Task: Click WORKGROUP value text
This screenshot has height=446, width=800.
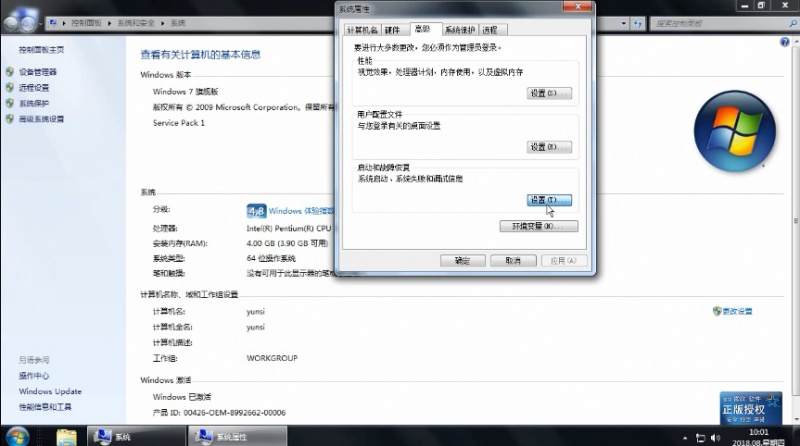Action: 272,358
